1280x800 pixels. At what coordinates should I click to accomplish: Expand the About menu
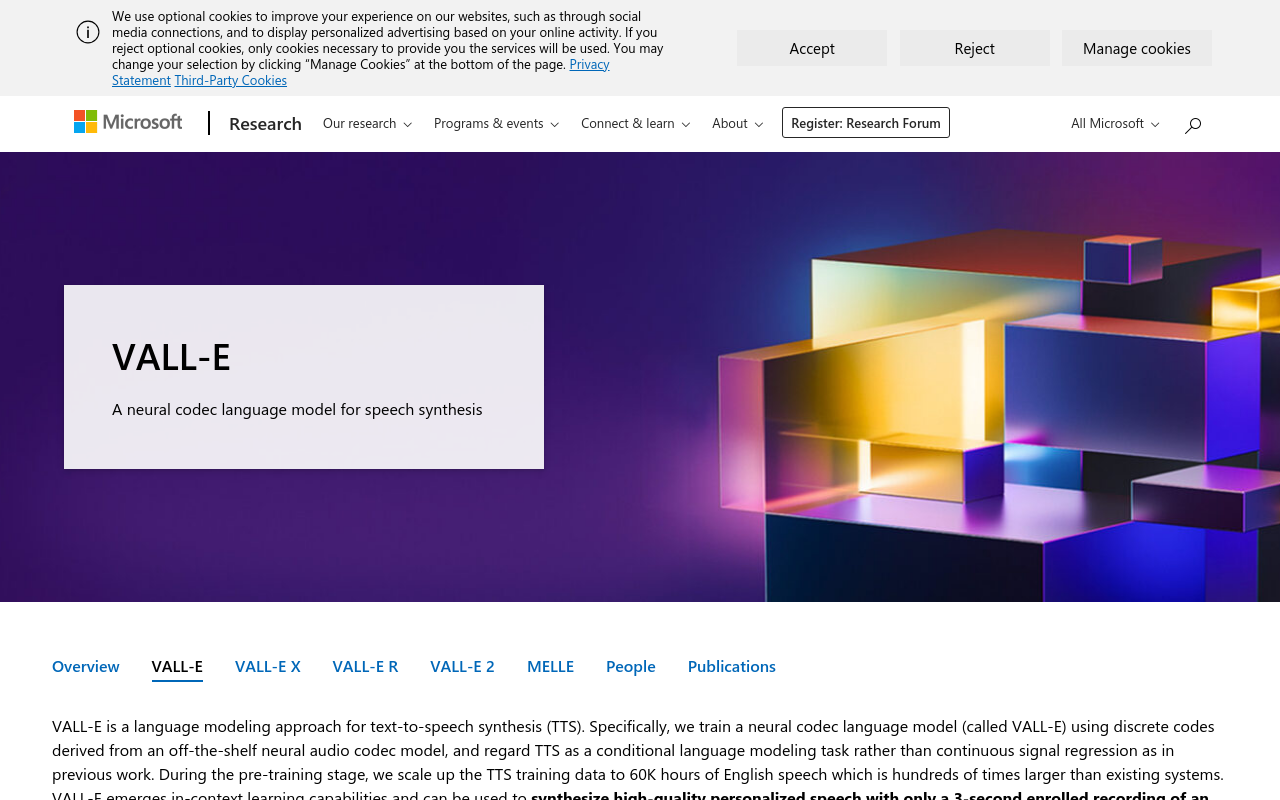pos(737,123)
